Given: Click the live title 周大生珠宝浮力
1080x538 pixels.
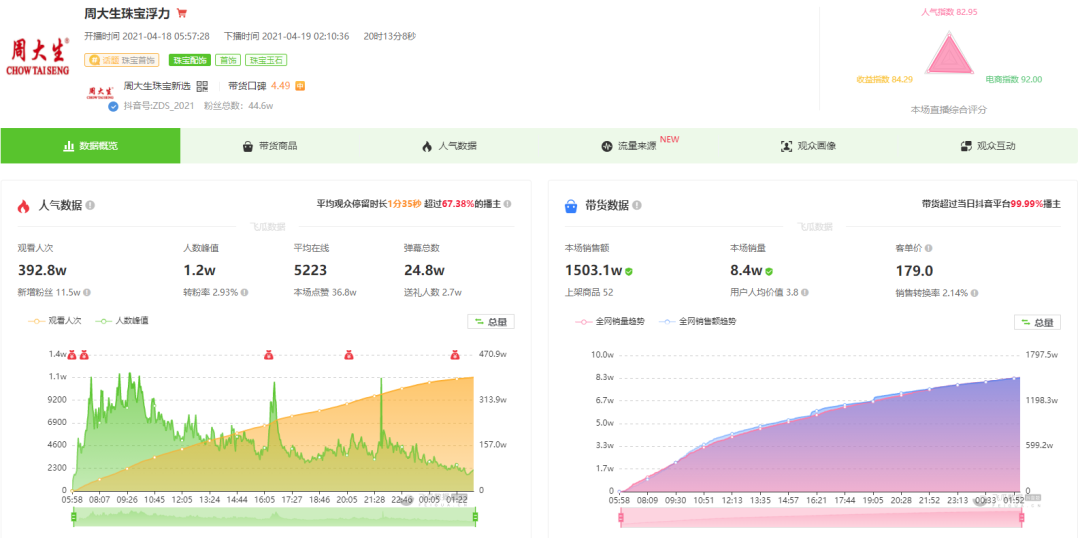Looking at the screenshot, I should click(128, 13).
